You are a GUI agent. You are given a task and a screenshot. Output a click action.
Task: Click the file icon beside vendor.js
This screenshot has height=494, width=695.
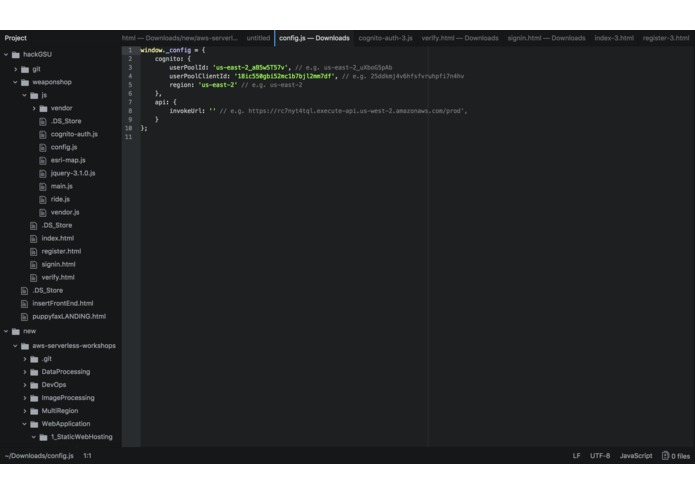[x=43, y=213]
